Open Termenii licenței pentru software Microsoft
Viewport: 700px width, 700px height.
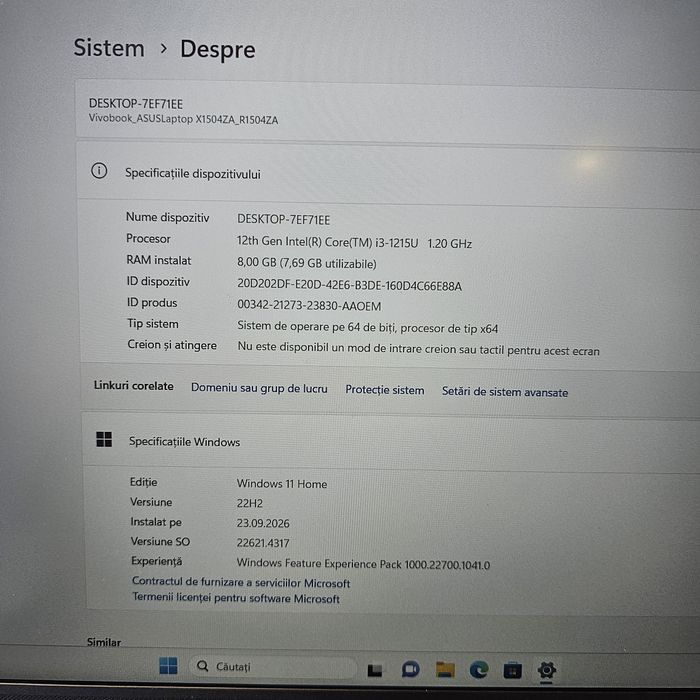(x=236, y=598)
